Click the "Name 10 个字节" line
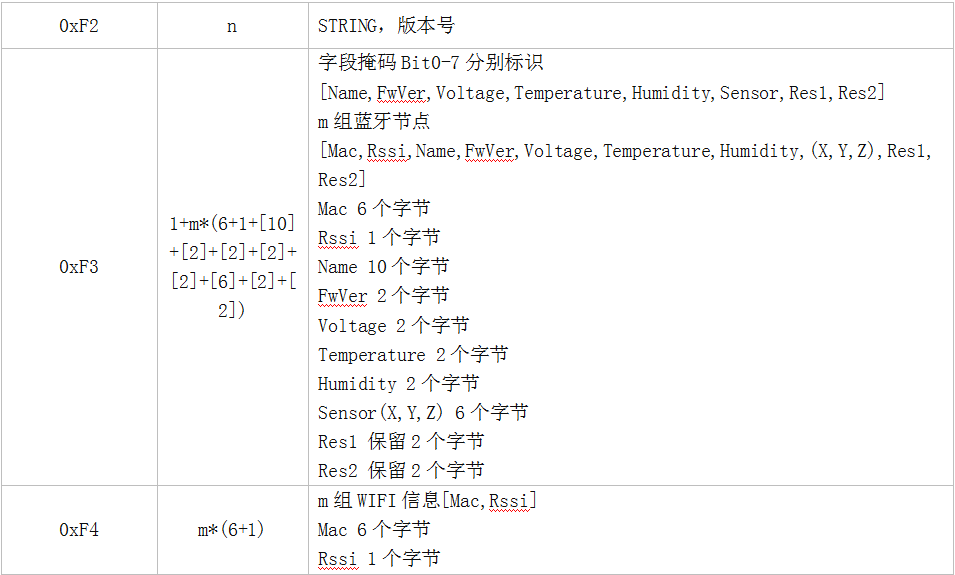Image resolution: width=955 pixels, height=575 pixels. pyautogui.click(x=383, y=267)
